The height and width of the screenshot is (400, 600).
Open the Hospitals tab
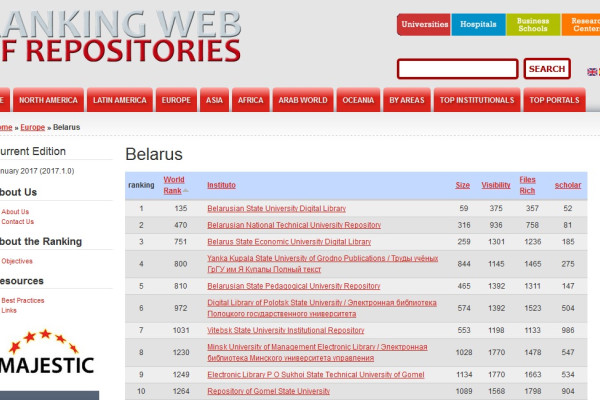point(478,24)
